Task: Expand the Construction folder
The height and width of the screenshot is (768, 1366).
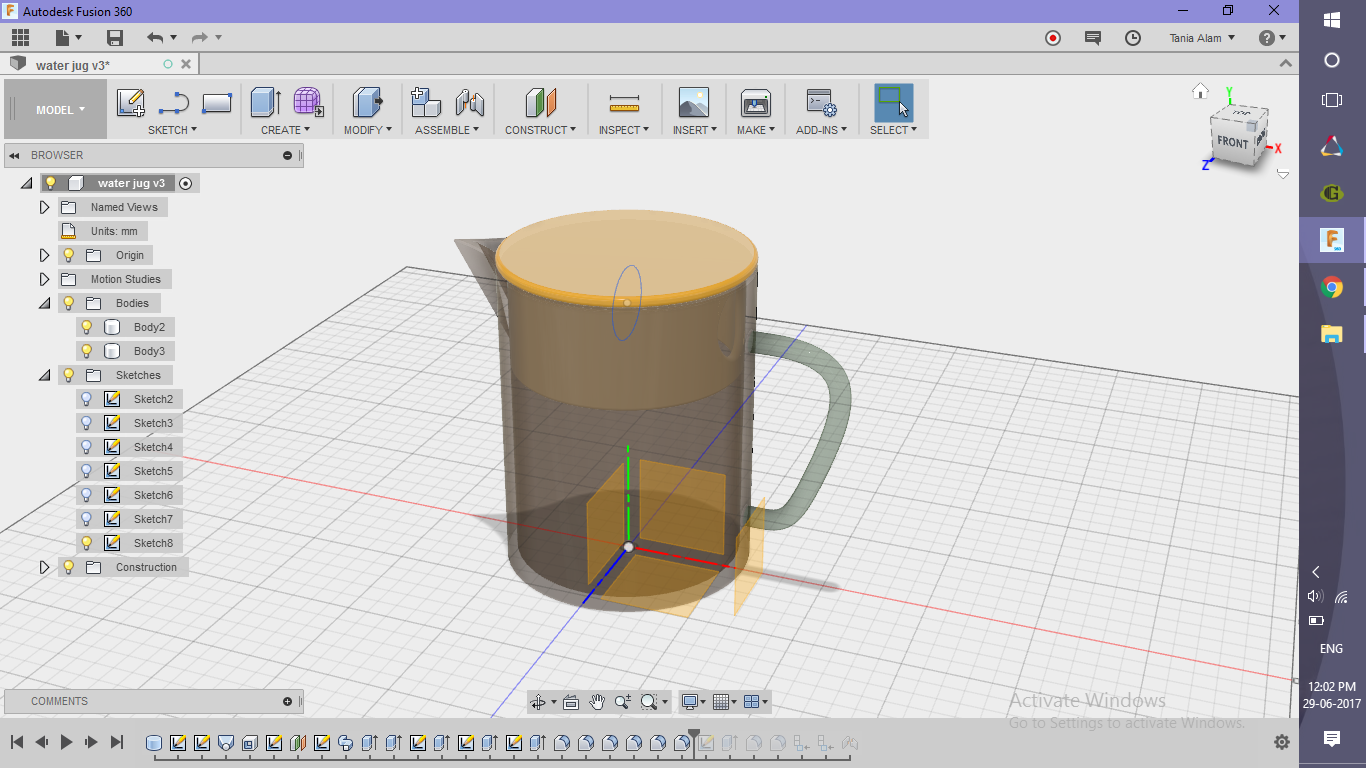Action: (44, 567)
